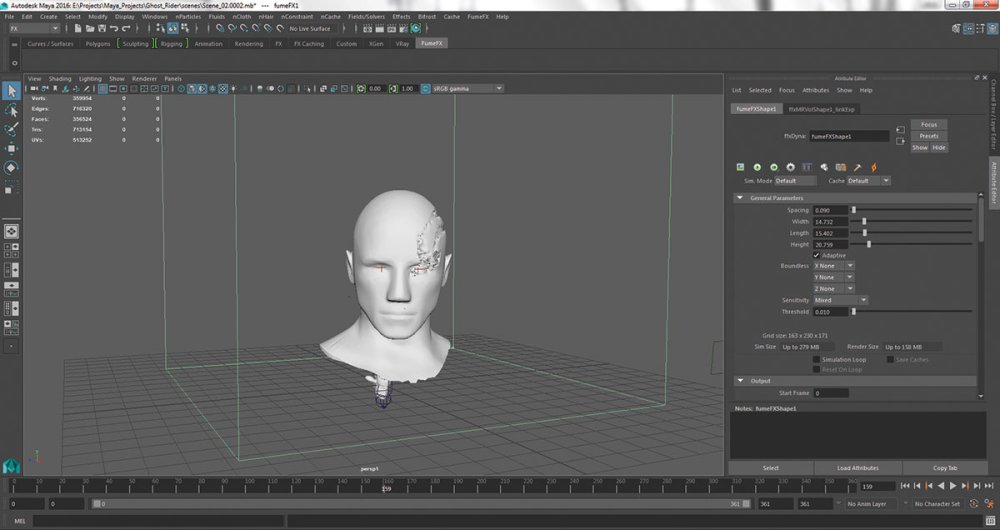
Task: Adjust the Threshold slider handle
Action: pyautogui.click(x=853, y=312)
